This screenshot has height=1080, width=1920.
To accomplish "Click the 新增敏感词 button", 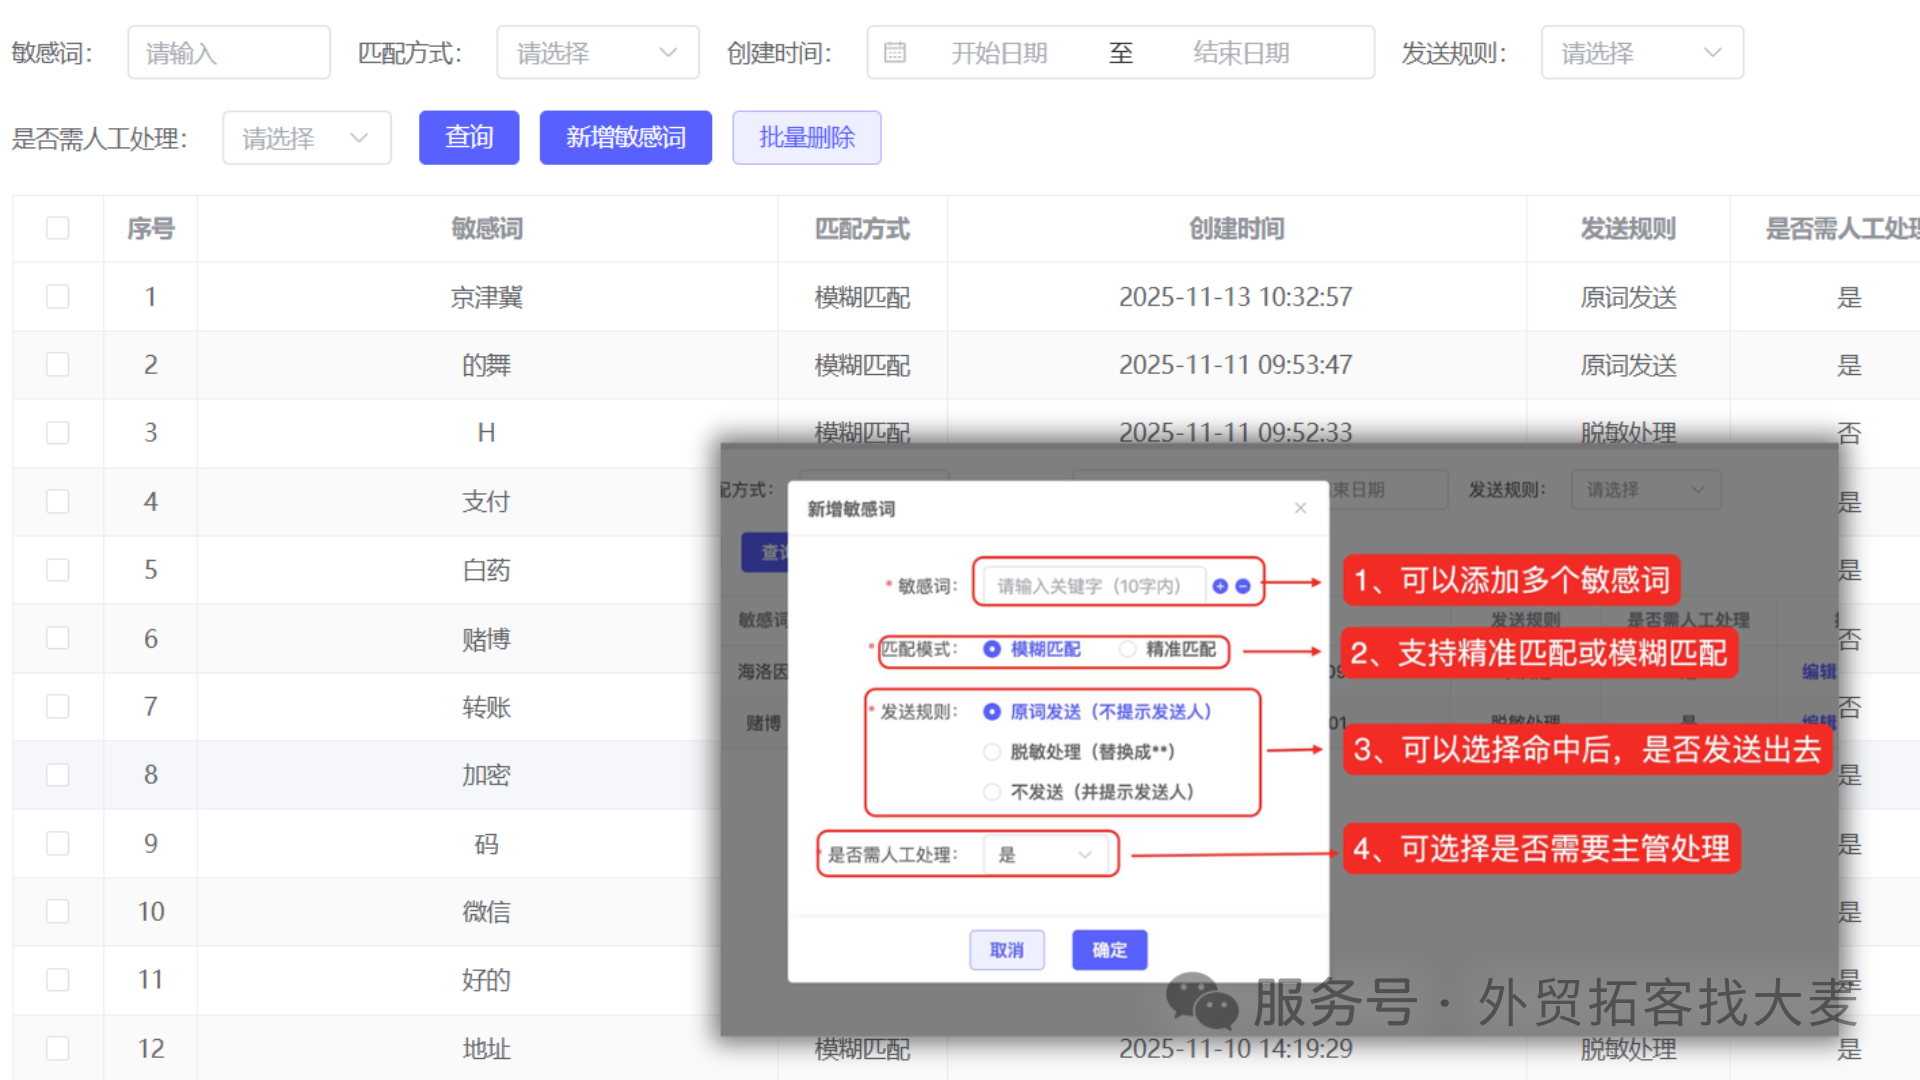I will 626,137.
